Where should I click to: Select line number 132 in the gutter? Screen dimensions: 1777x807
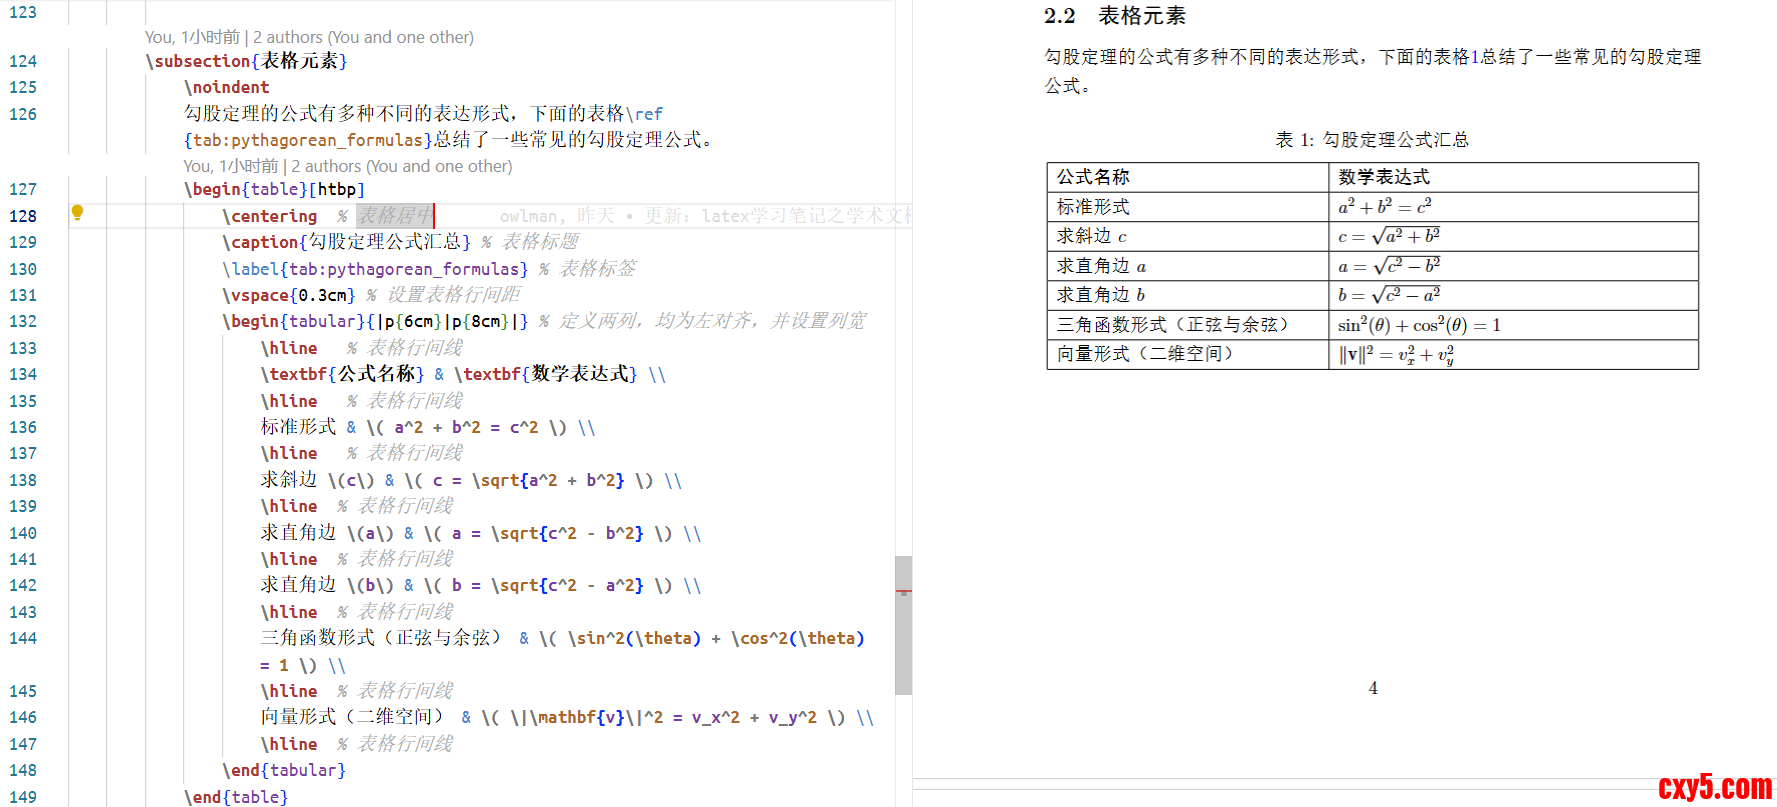click(x=23, y=321)
